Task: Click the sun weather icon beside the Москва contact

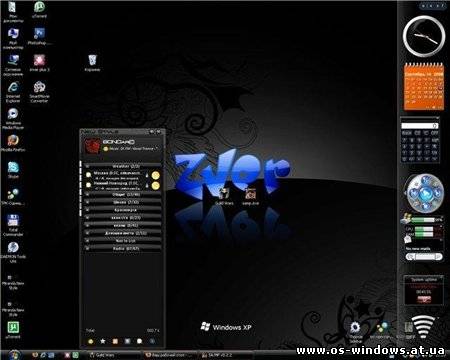Action: click(155, 175)
